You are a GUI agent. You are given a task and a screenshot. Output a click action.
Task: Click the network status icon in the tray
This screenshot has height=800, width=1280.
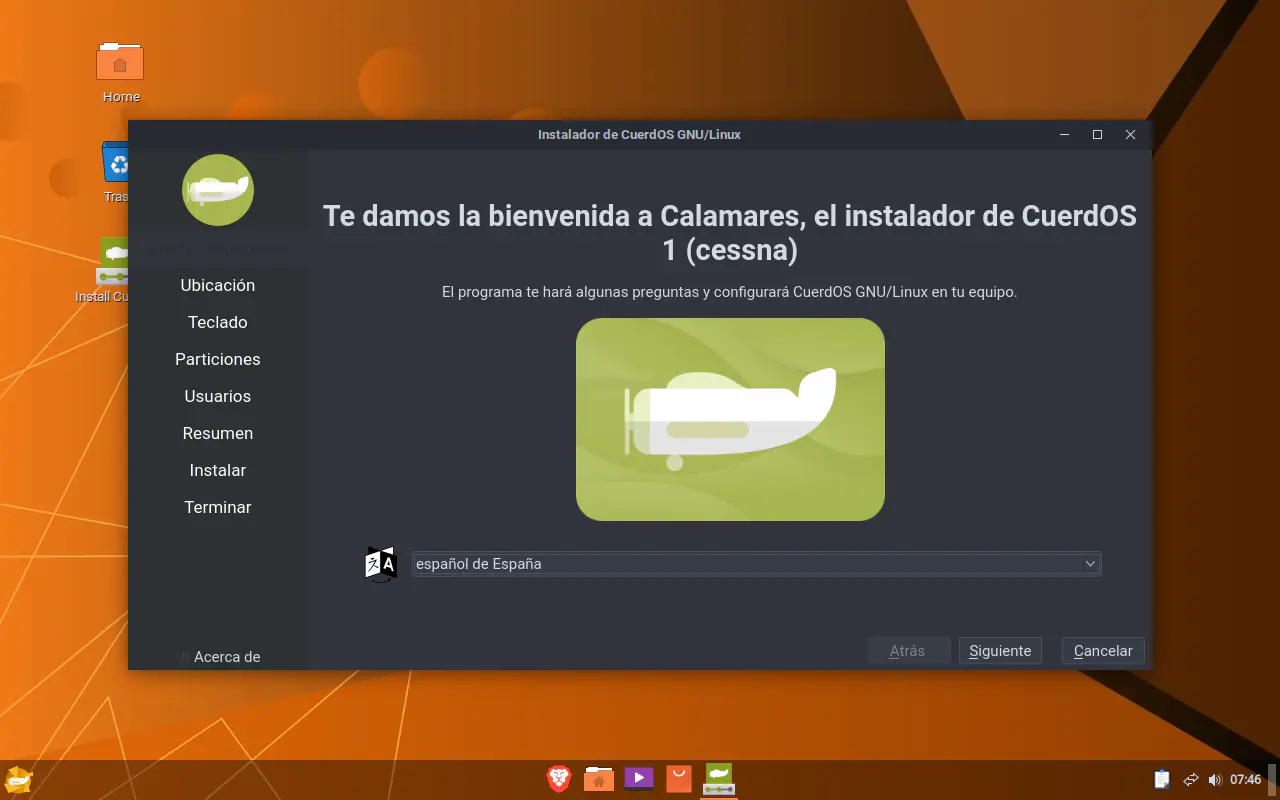pyautogui.click(x=1190, y=778)
